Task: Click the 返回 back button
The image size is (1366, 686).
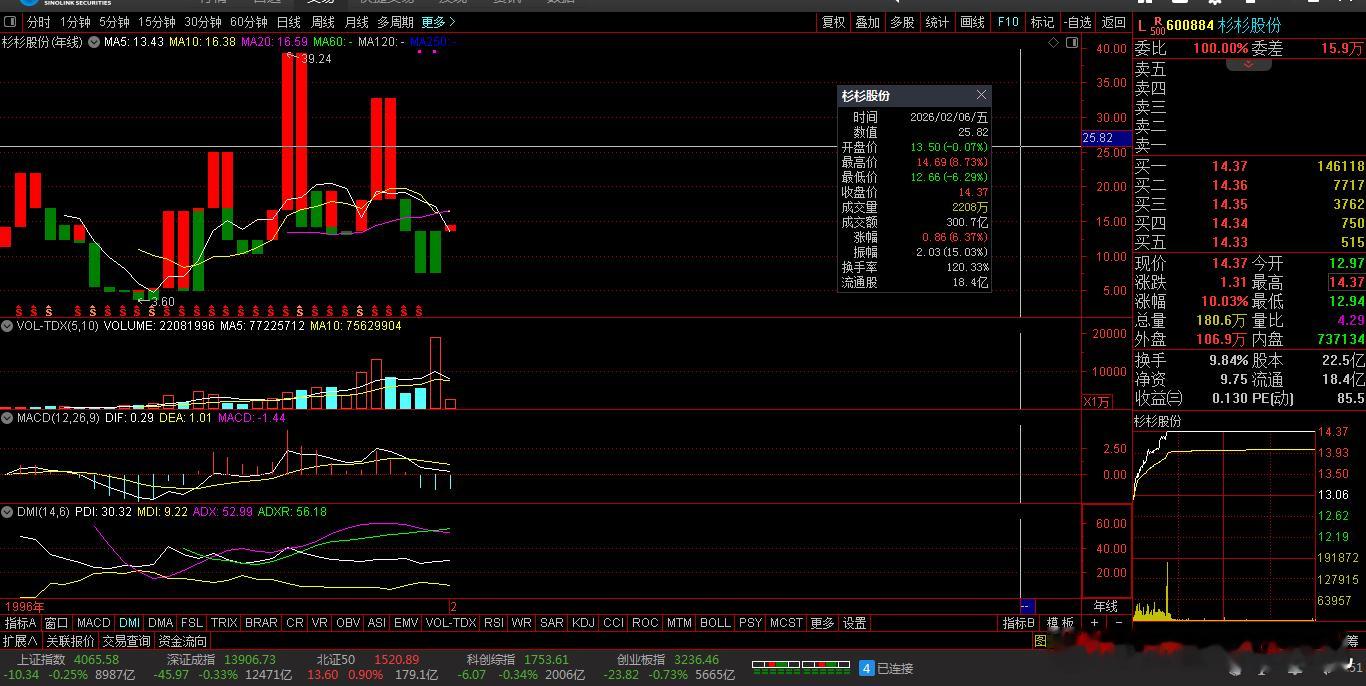Action: [x=1113, y=22]
